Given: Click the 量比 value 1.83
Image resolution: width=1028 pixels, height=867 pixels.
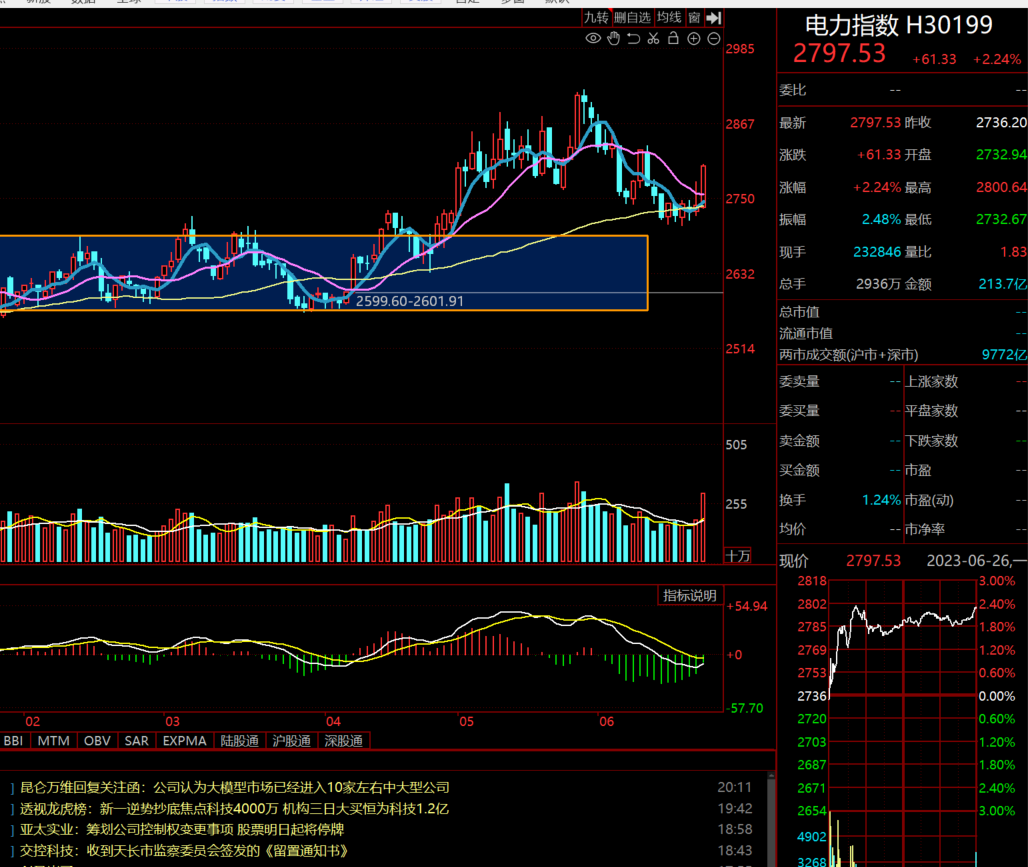Looking at the screenshot, I should tap(1014, 252).
